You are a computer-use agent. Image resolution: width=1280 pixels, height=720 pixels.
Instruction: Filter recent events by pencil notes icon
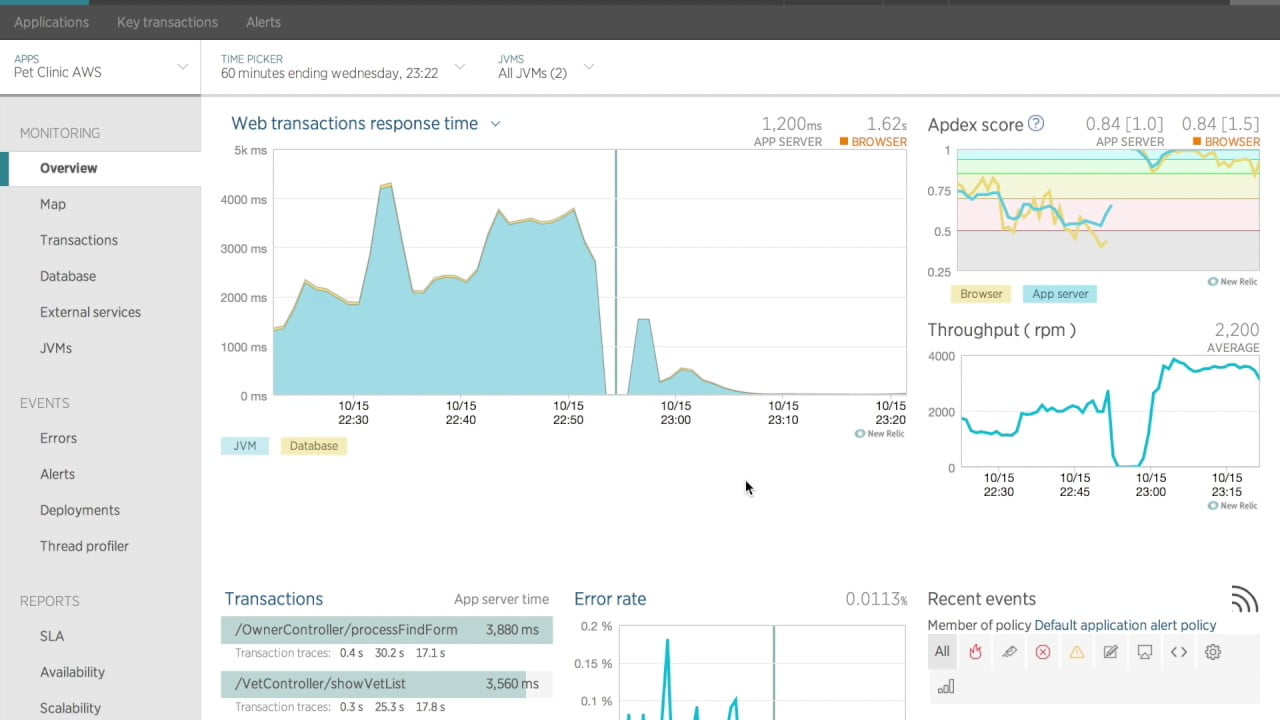click(1111, 652)
